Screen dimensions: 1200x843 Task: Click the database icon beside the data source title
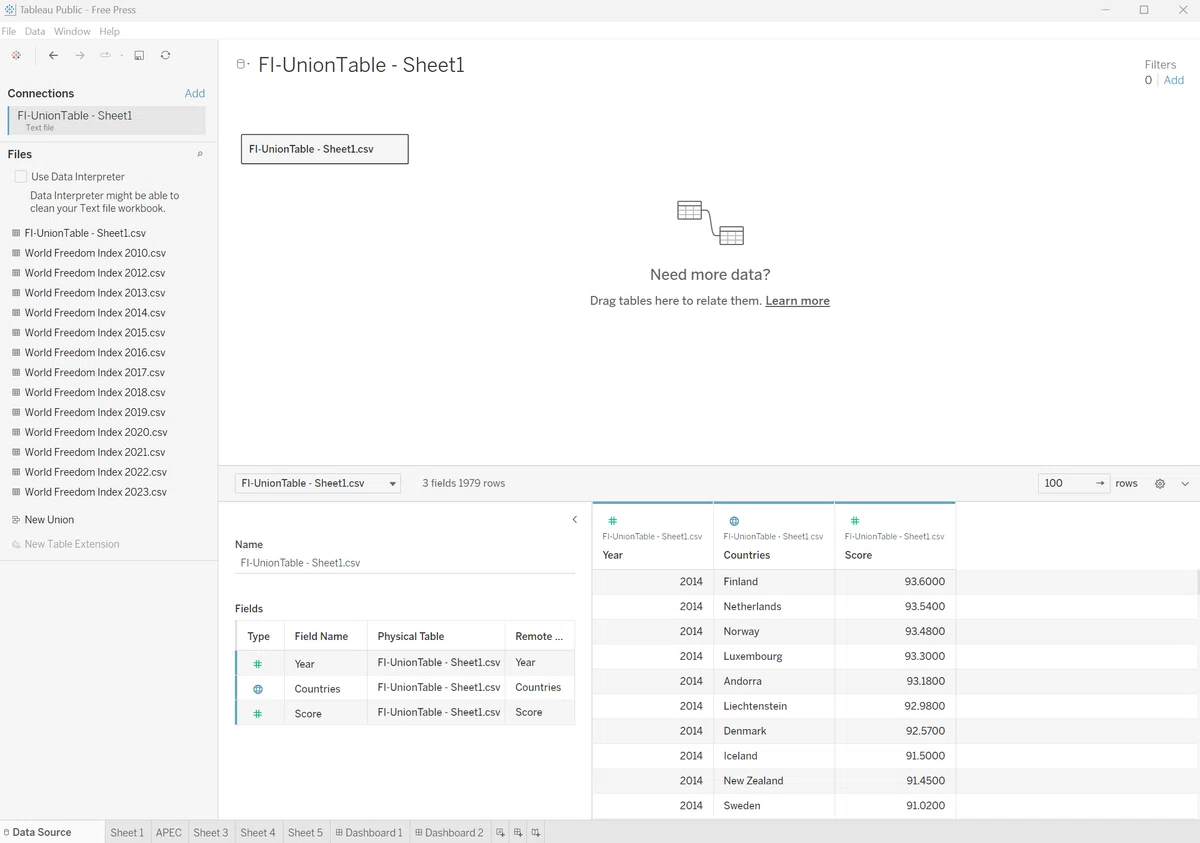click(241, 65)
